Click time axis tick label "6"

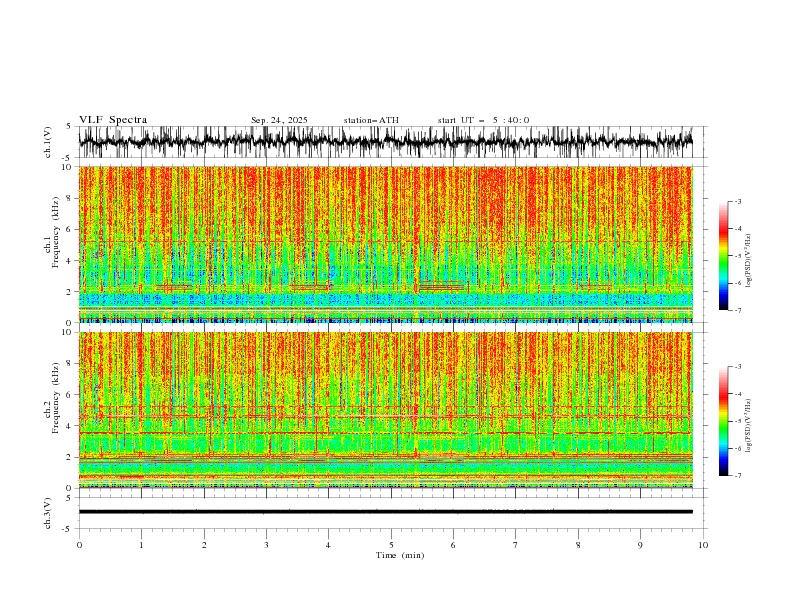[x=454, y=545]
